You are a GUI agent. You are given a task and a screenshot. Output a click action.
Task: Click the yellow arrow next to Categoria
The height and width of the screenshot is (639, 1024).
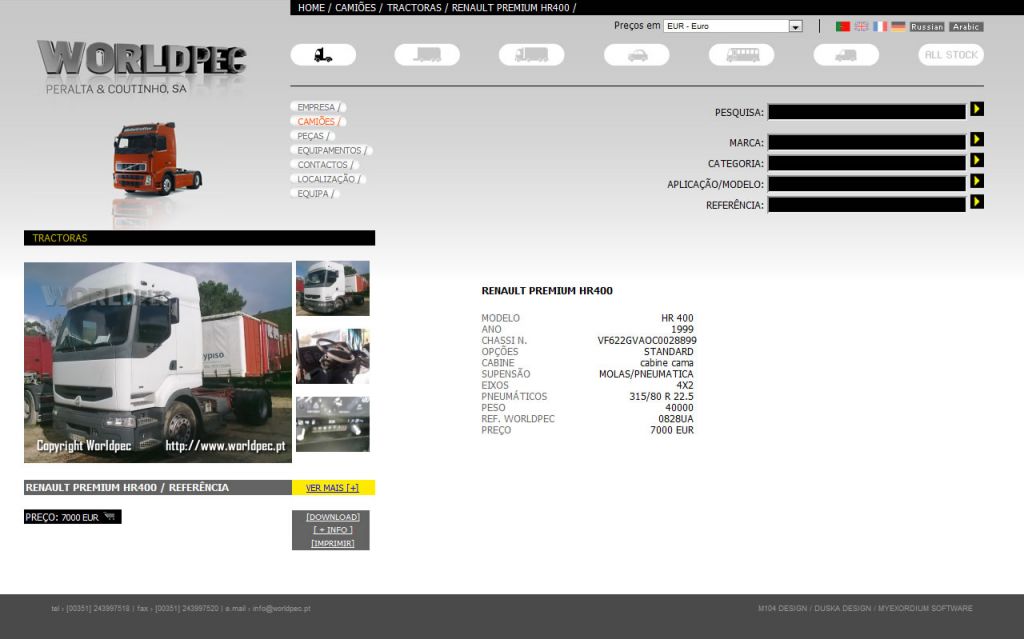[x=977, y=160]
